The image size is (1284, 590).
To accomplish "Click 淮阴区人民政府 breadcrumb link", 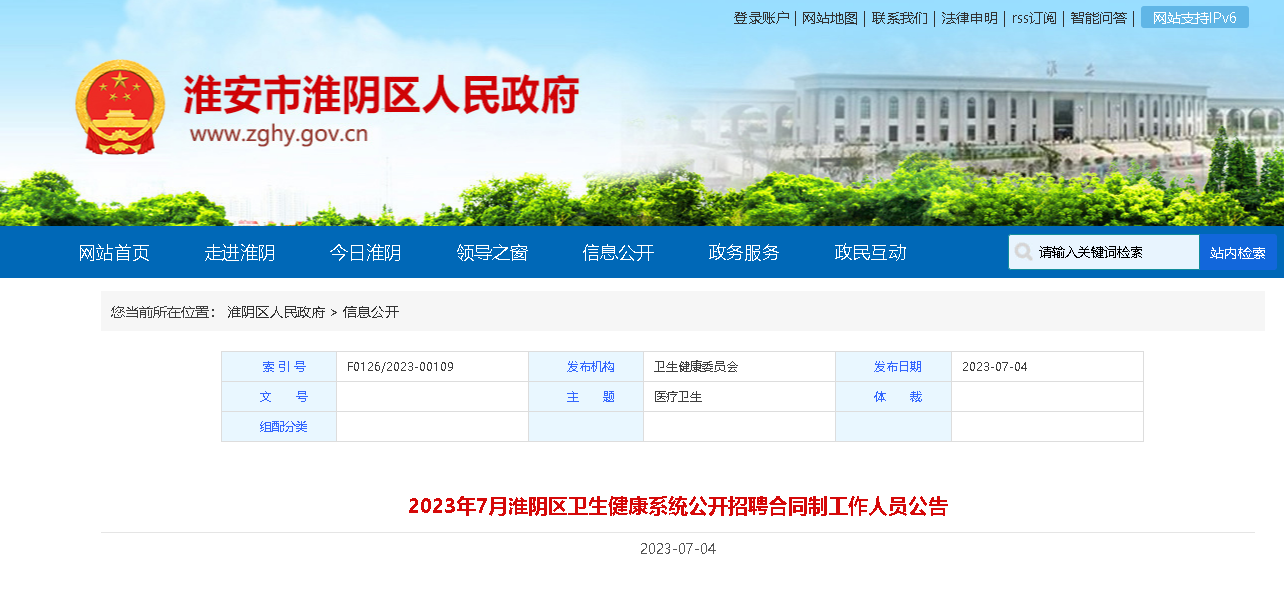I will point(276,312).
